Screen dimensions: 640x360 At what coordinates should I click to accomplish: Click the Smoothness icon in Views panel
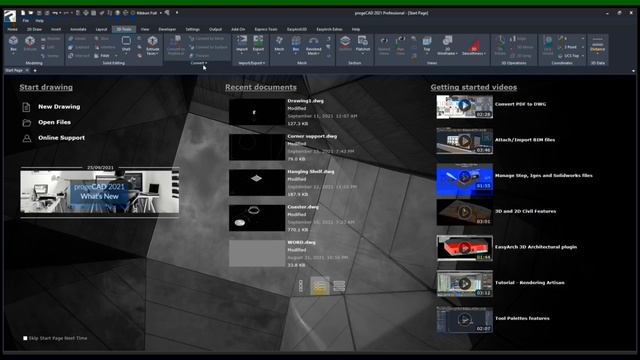(x=473, y=47)
